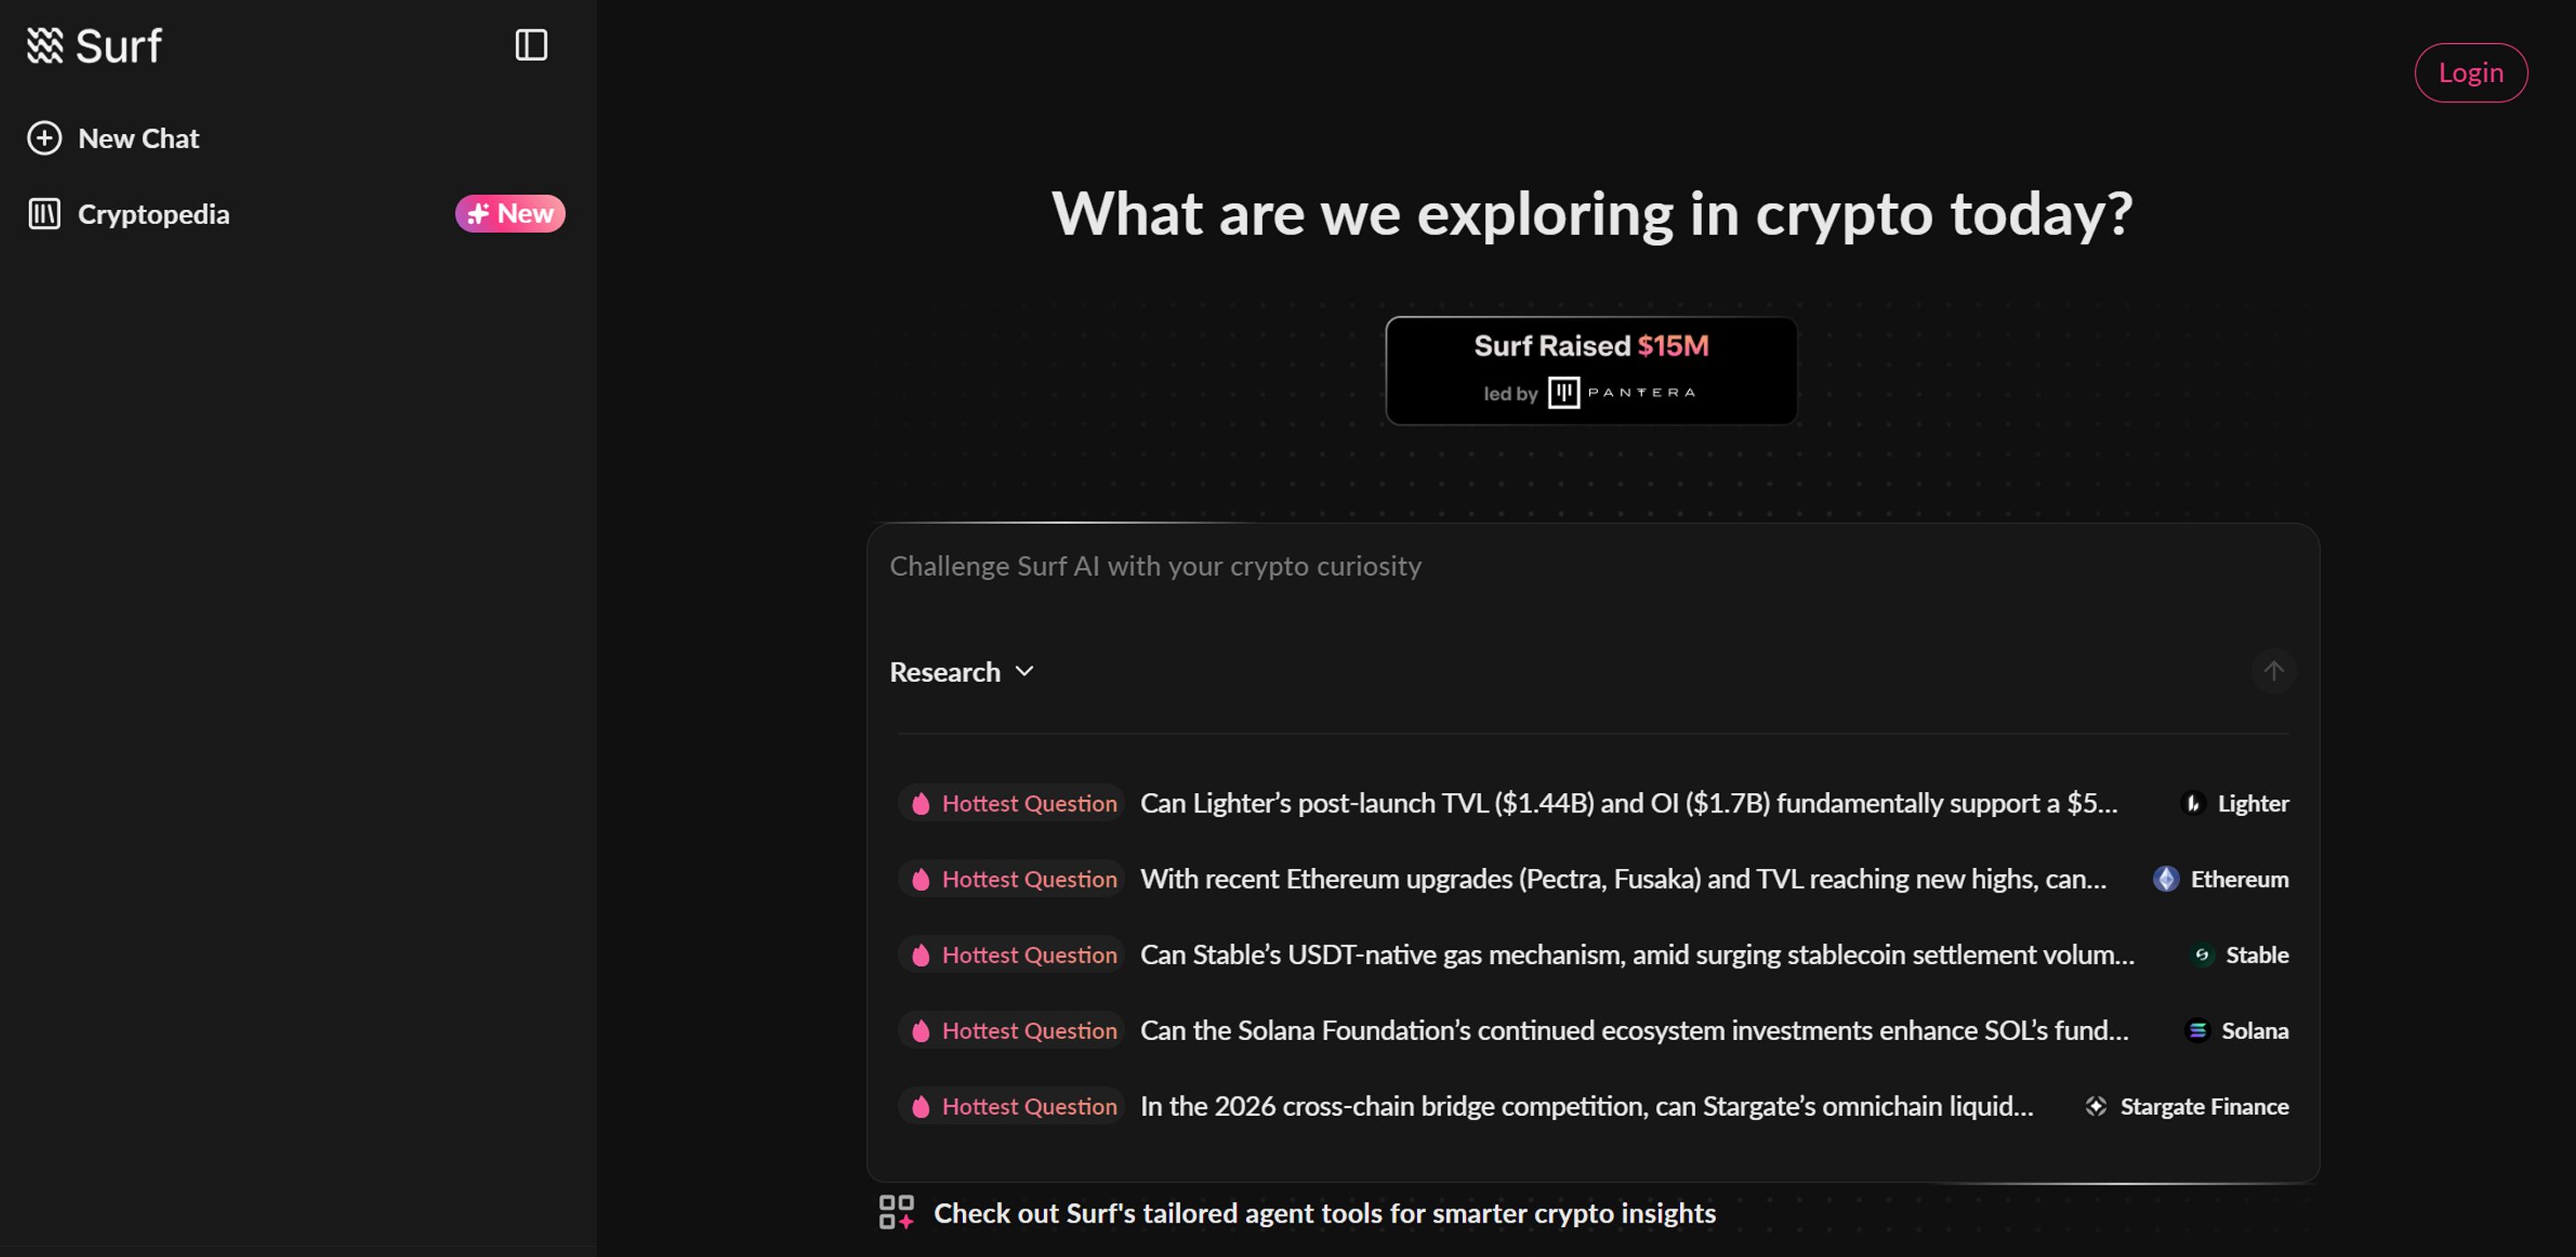The image size is (2576, 1257).
Task: Click the Surf wave logo icon
Action: click(45, 45)
